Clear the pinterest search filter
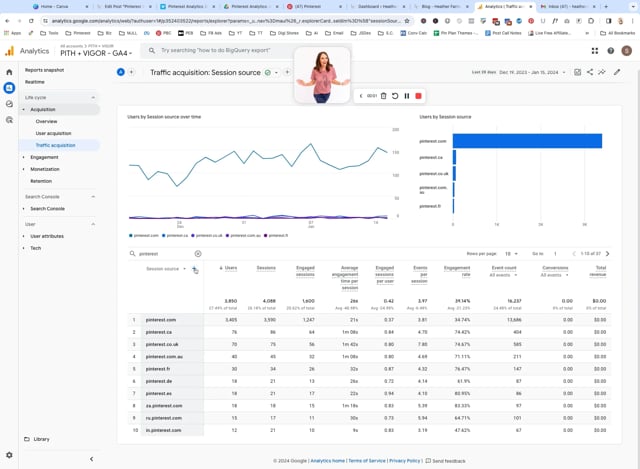The image size is (640, 469). click(x=198, y=254)
